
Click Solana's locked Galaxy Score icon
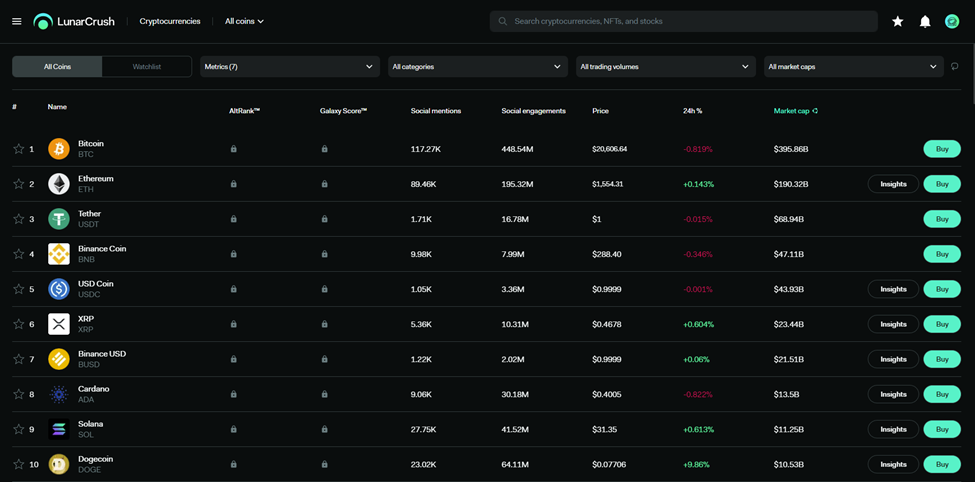coord(325,429)
